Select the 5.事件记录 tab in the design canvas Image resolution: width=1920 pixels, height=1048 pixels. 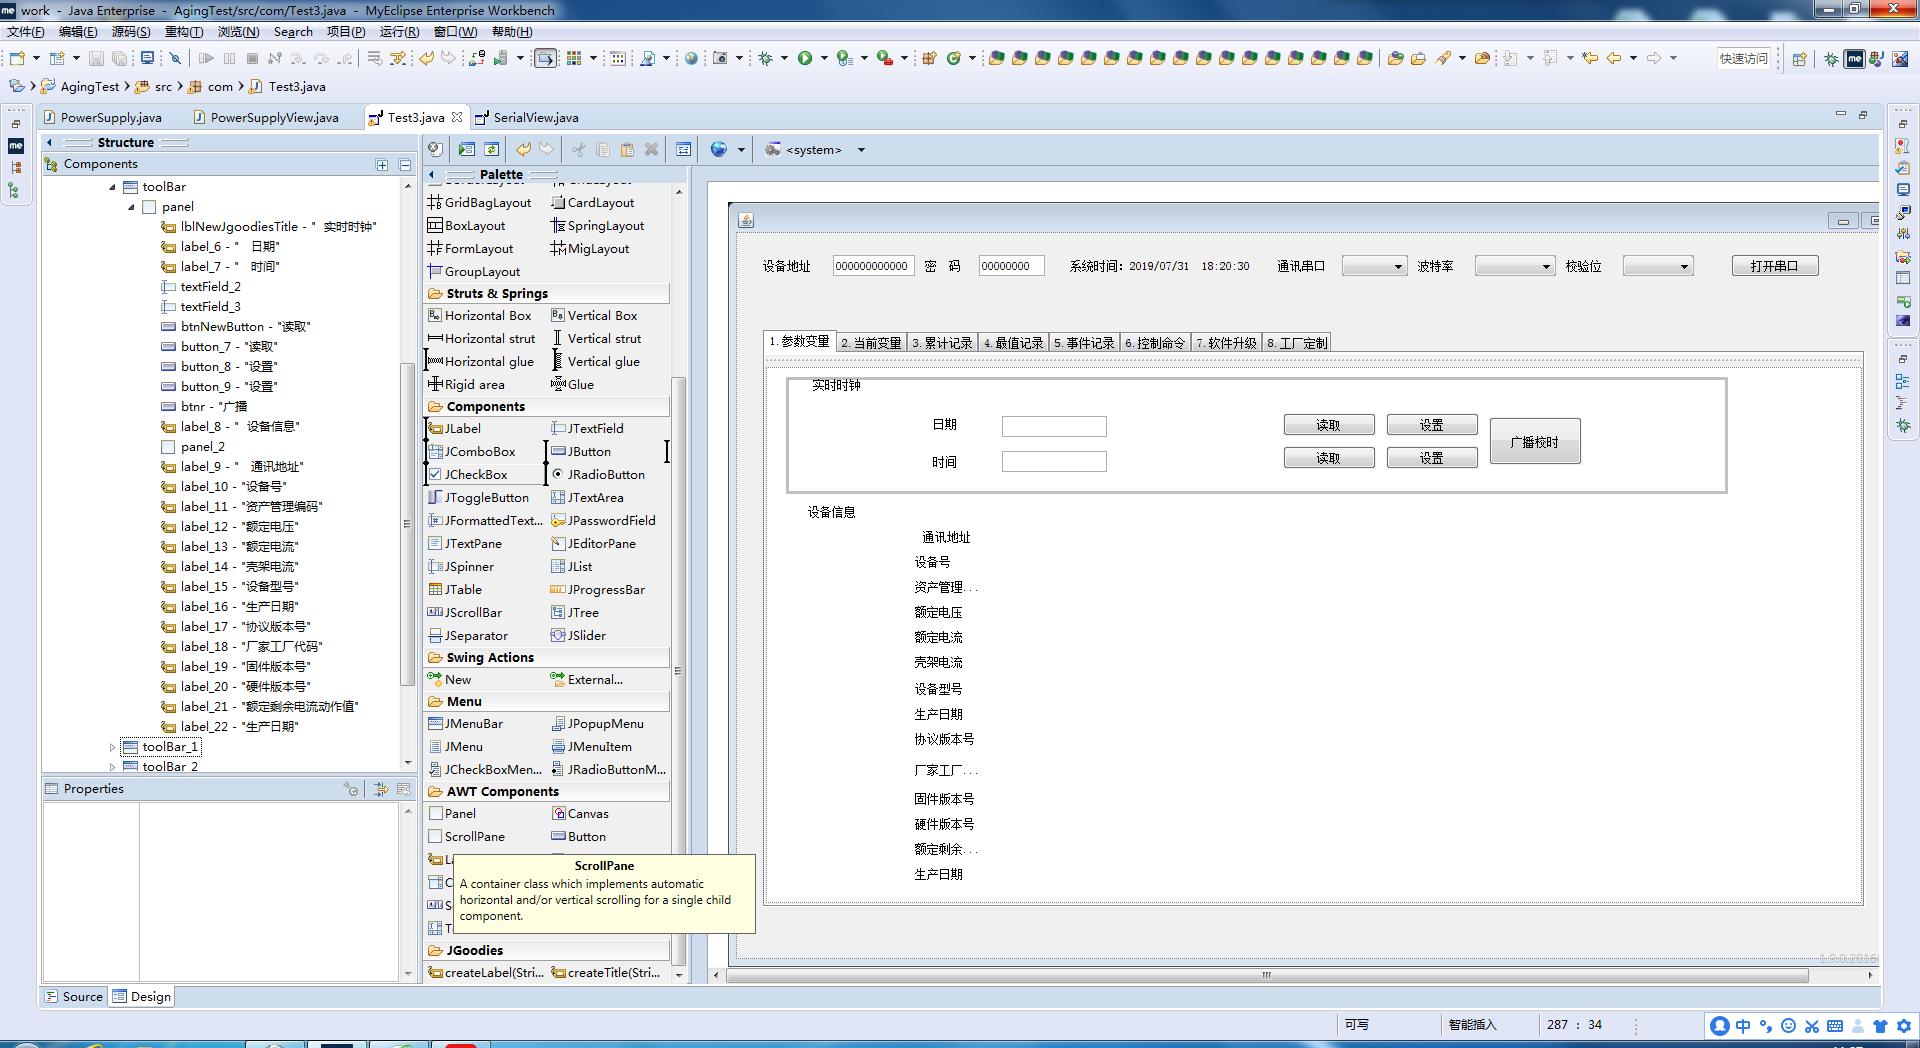click(1084, 343)
